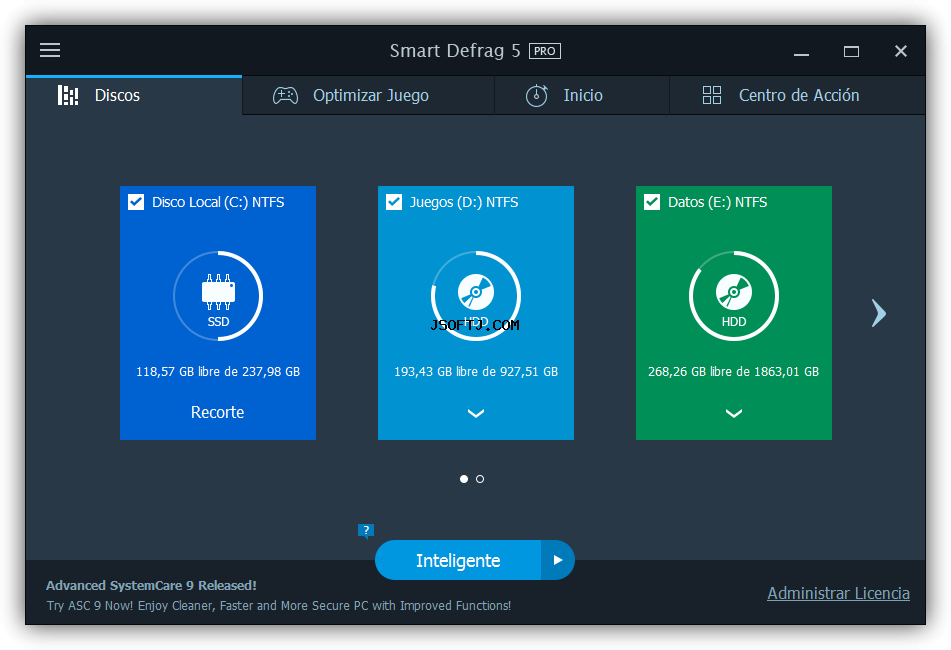Image resolution: width=951 pixels, height=650 pixels.
Task: Uncheck Datos (E:) NTFS checkbox
Action: click(652, 202)
